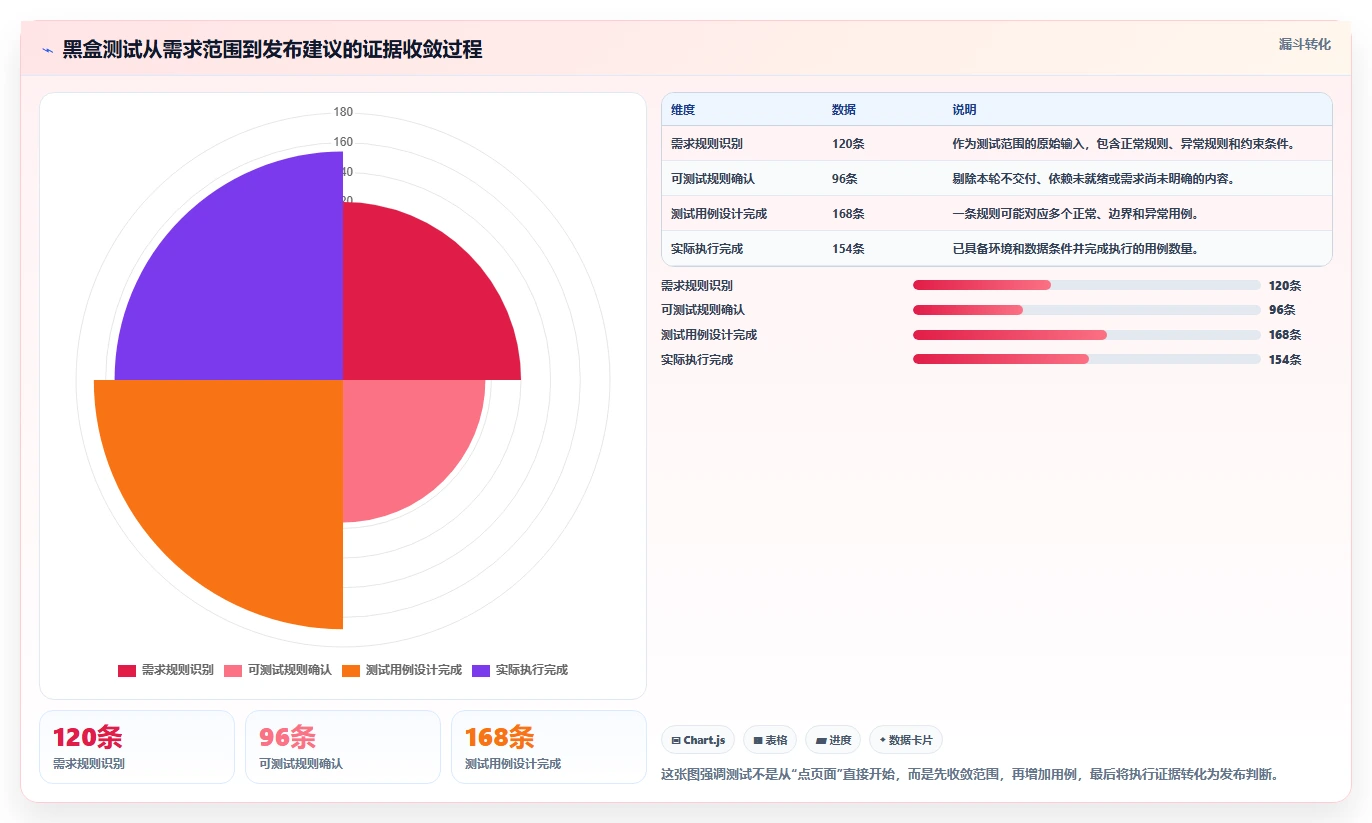The height and width of the screenshot is (823, 1372).
Task: Click the description starting 已具备环境和数据条件
Action: [1076, 249]
